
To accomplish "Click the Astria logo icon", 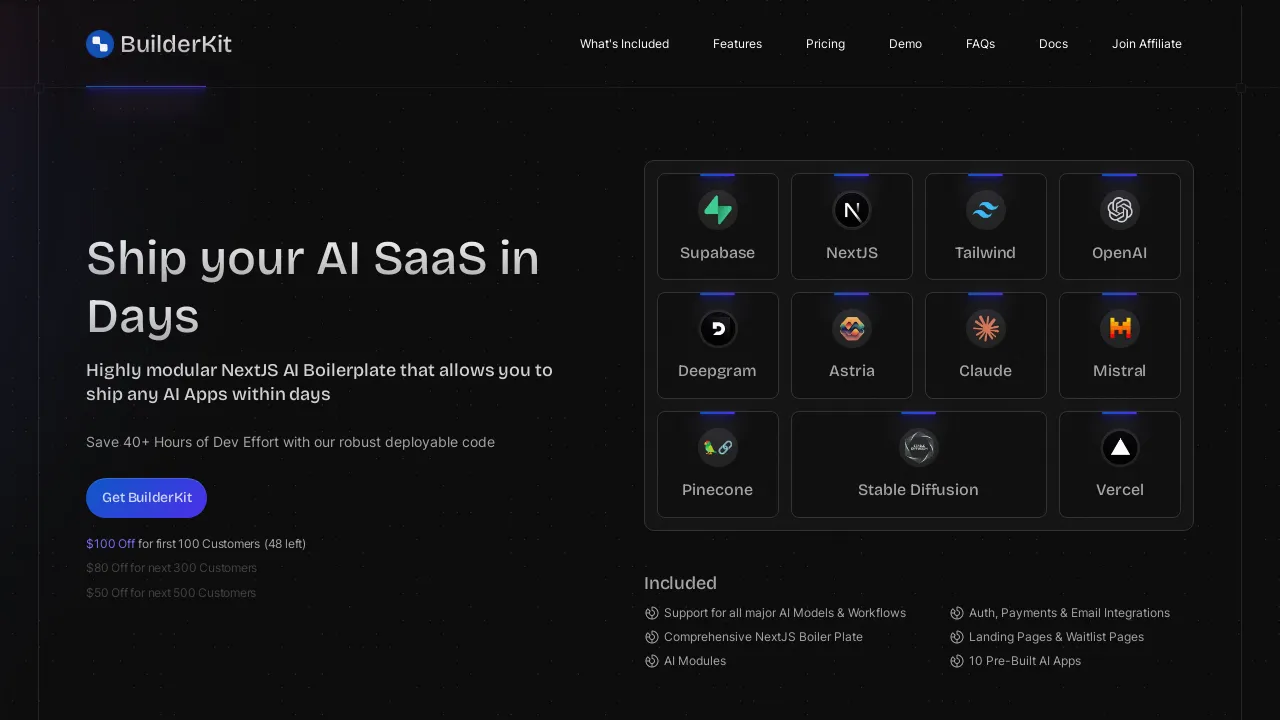I will coord(852,328).
